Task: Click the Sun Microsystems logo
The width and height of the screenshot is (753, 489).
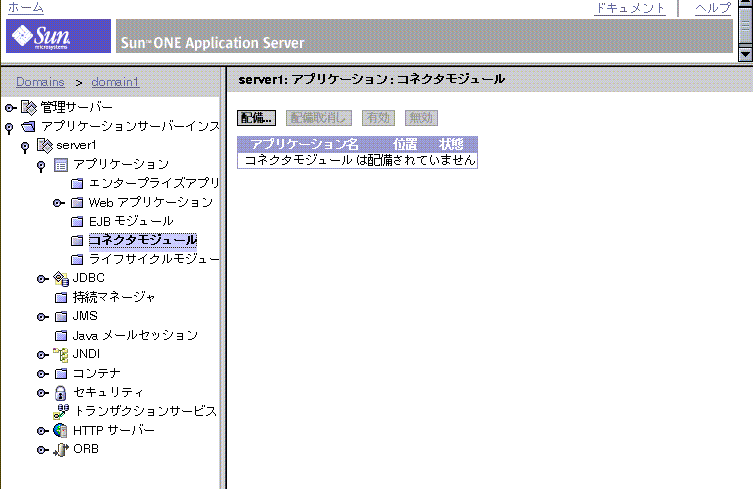Action: coord(59,36)
